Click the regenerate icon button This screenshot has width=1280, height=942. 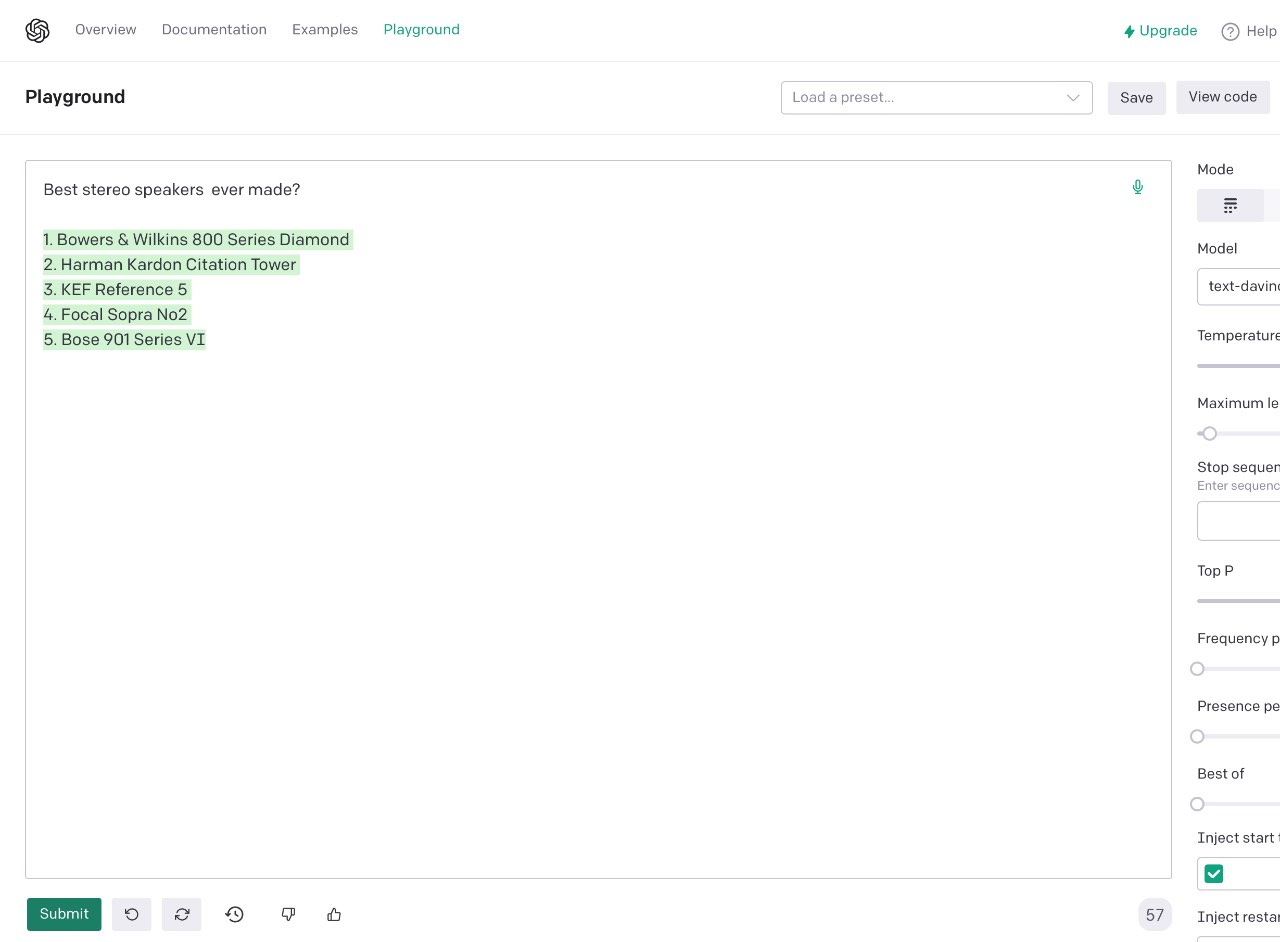click(x=182, y=914)
